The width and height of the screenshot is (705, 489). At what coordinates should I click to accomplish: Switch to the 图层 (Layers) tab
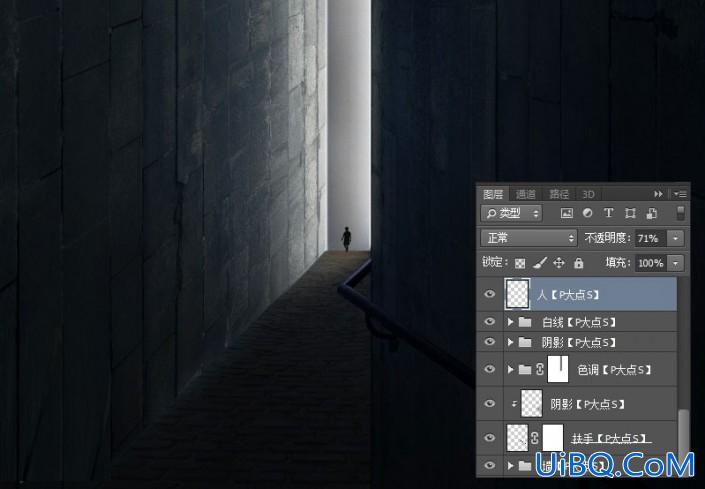[x=493, y=194]
